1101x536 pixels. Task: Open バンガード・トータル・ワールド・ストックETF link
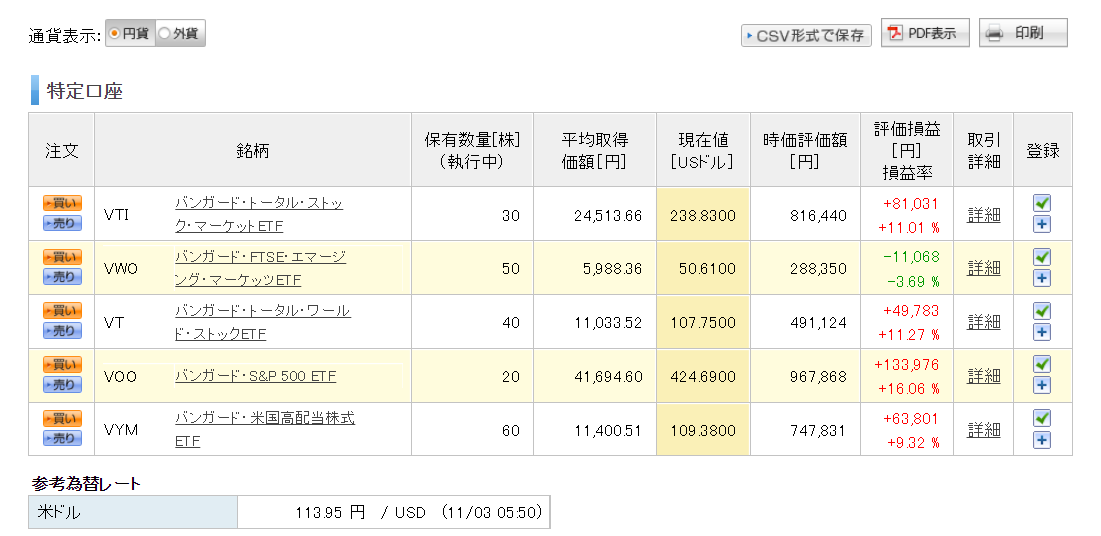263,322
